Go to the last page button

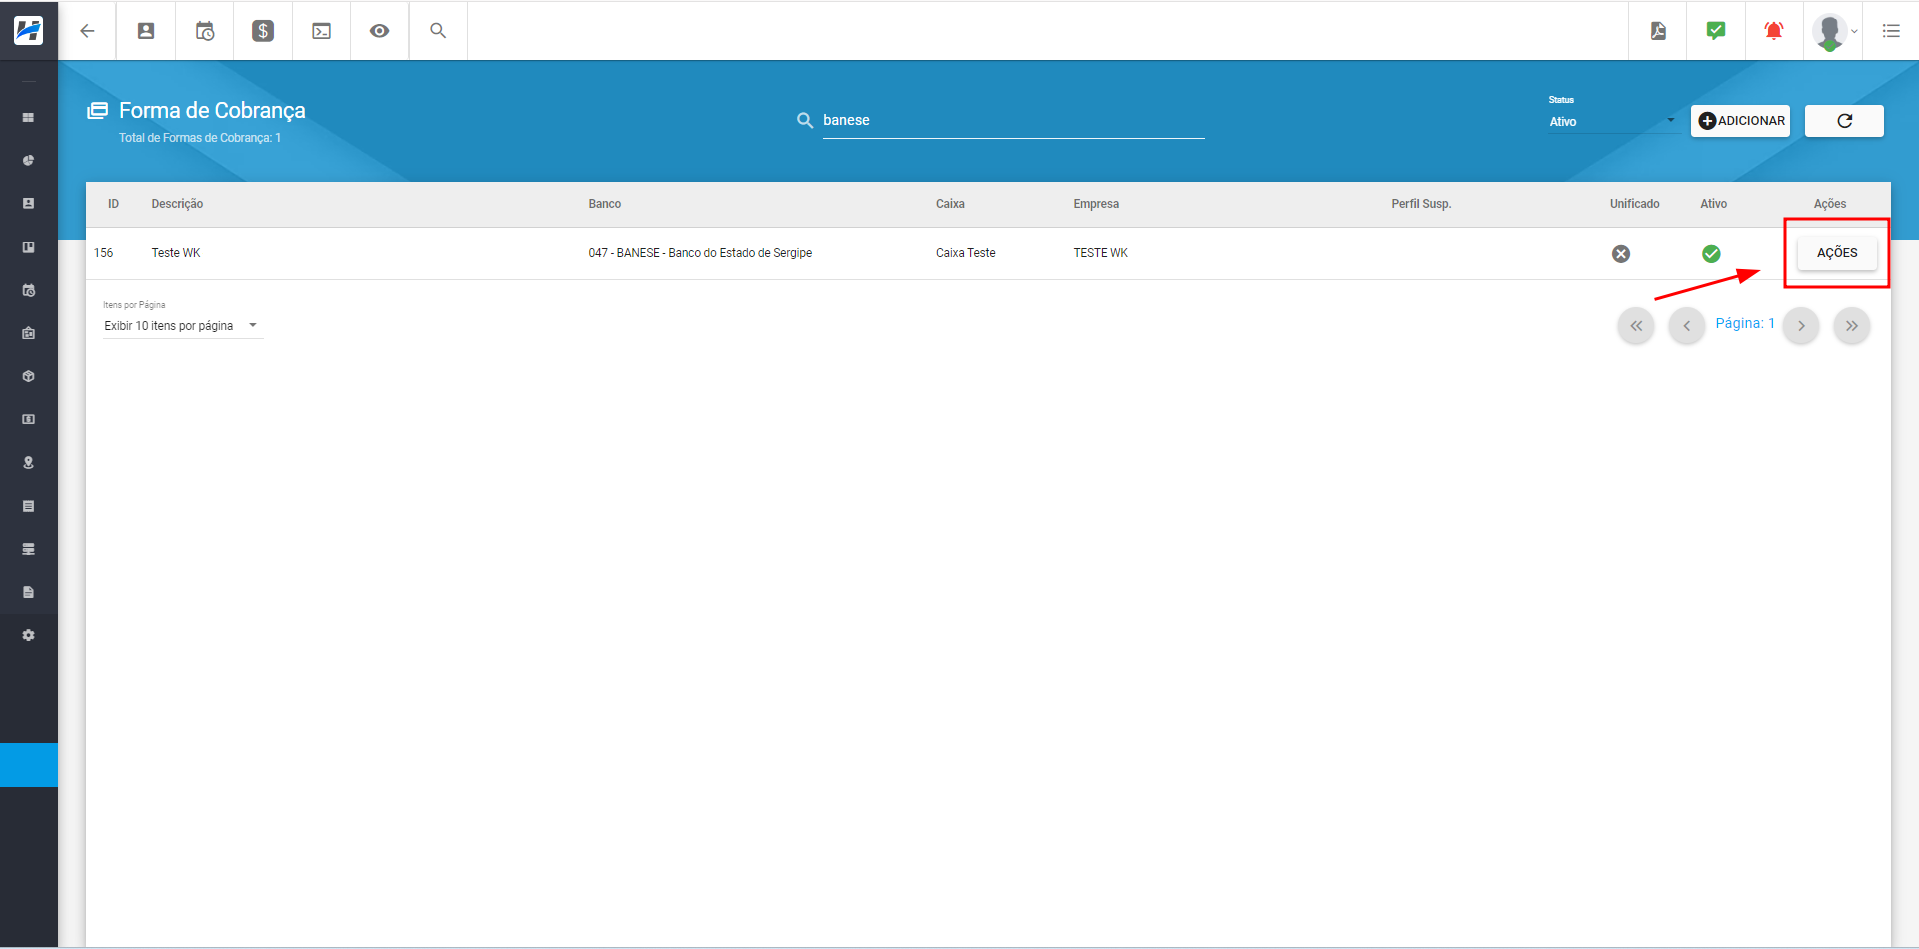pos(1852,326)
